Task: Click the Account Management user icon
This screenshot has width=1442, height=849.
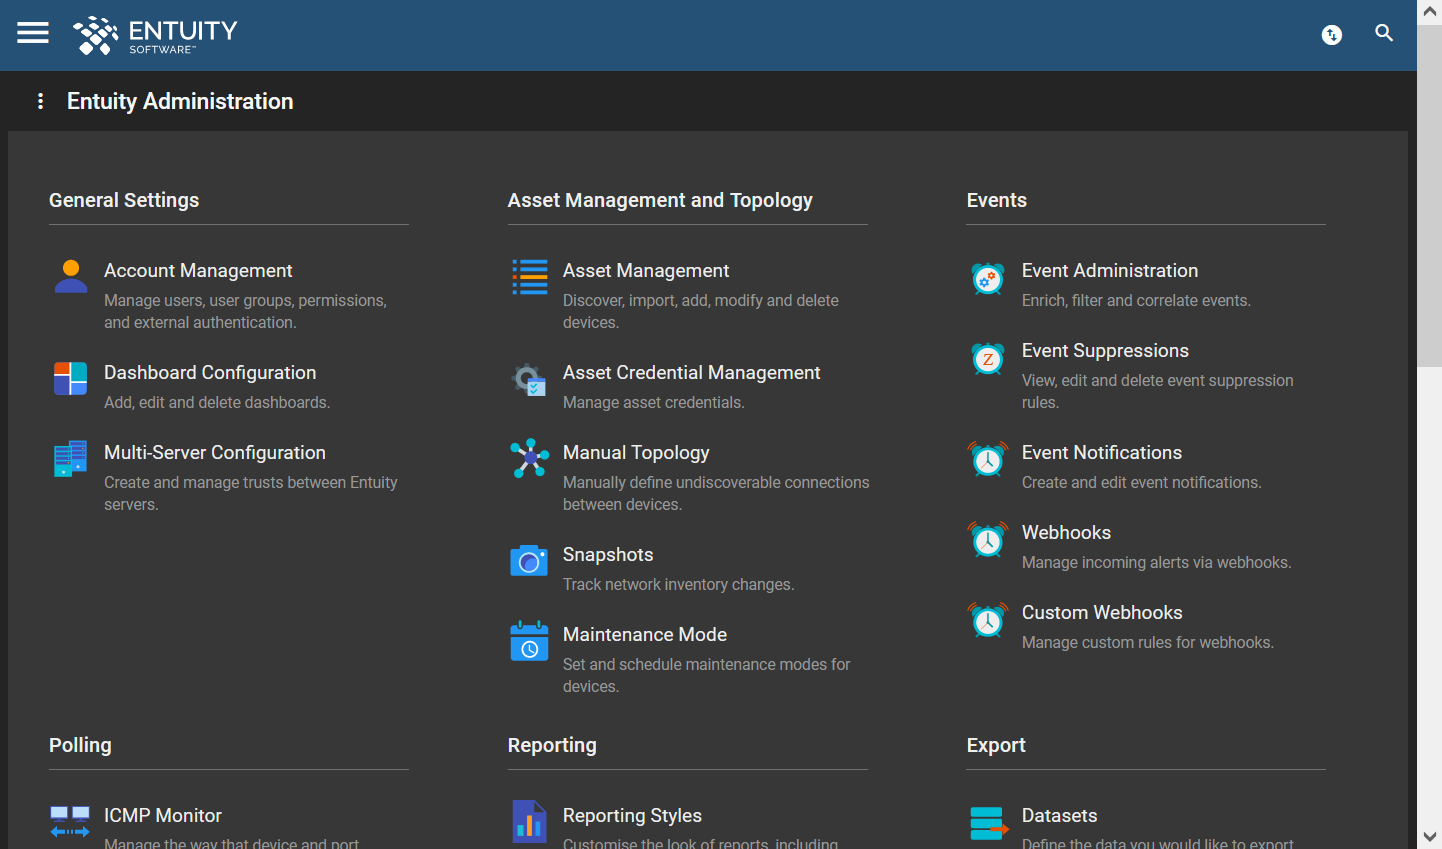Action: 71,276
